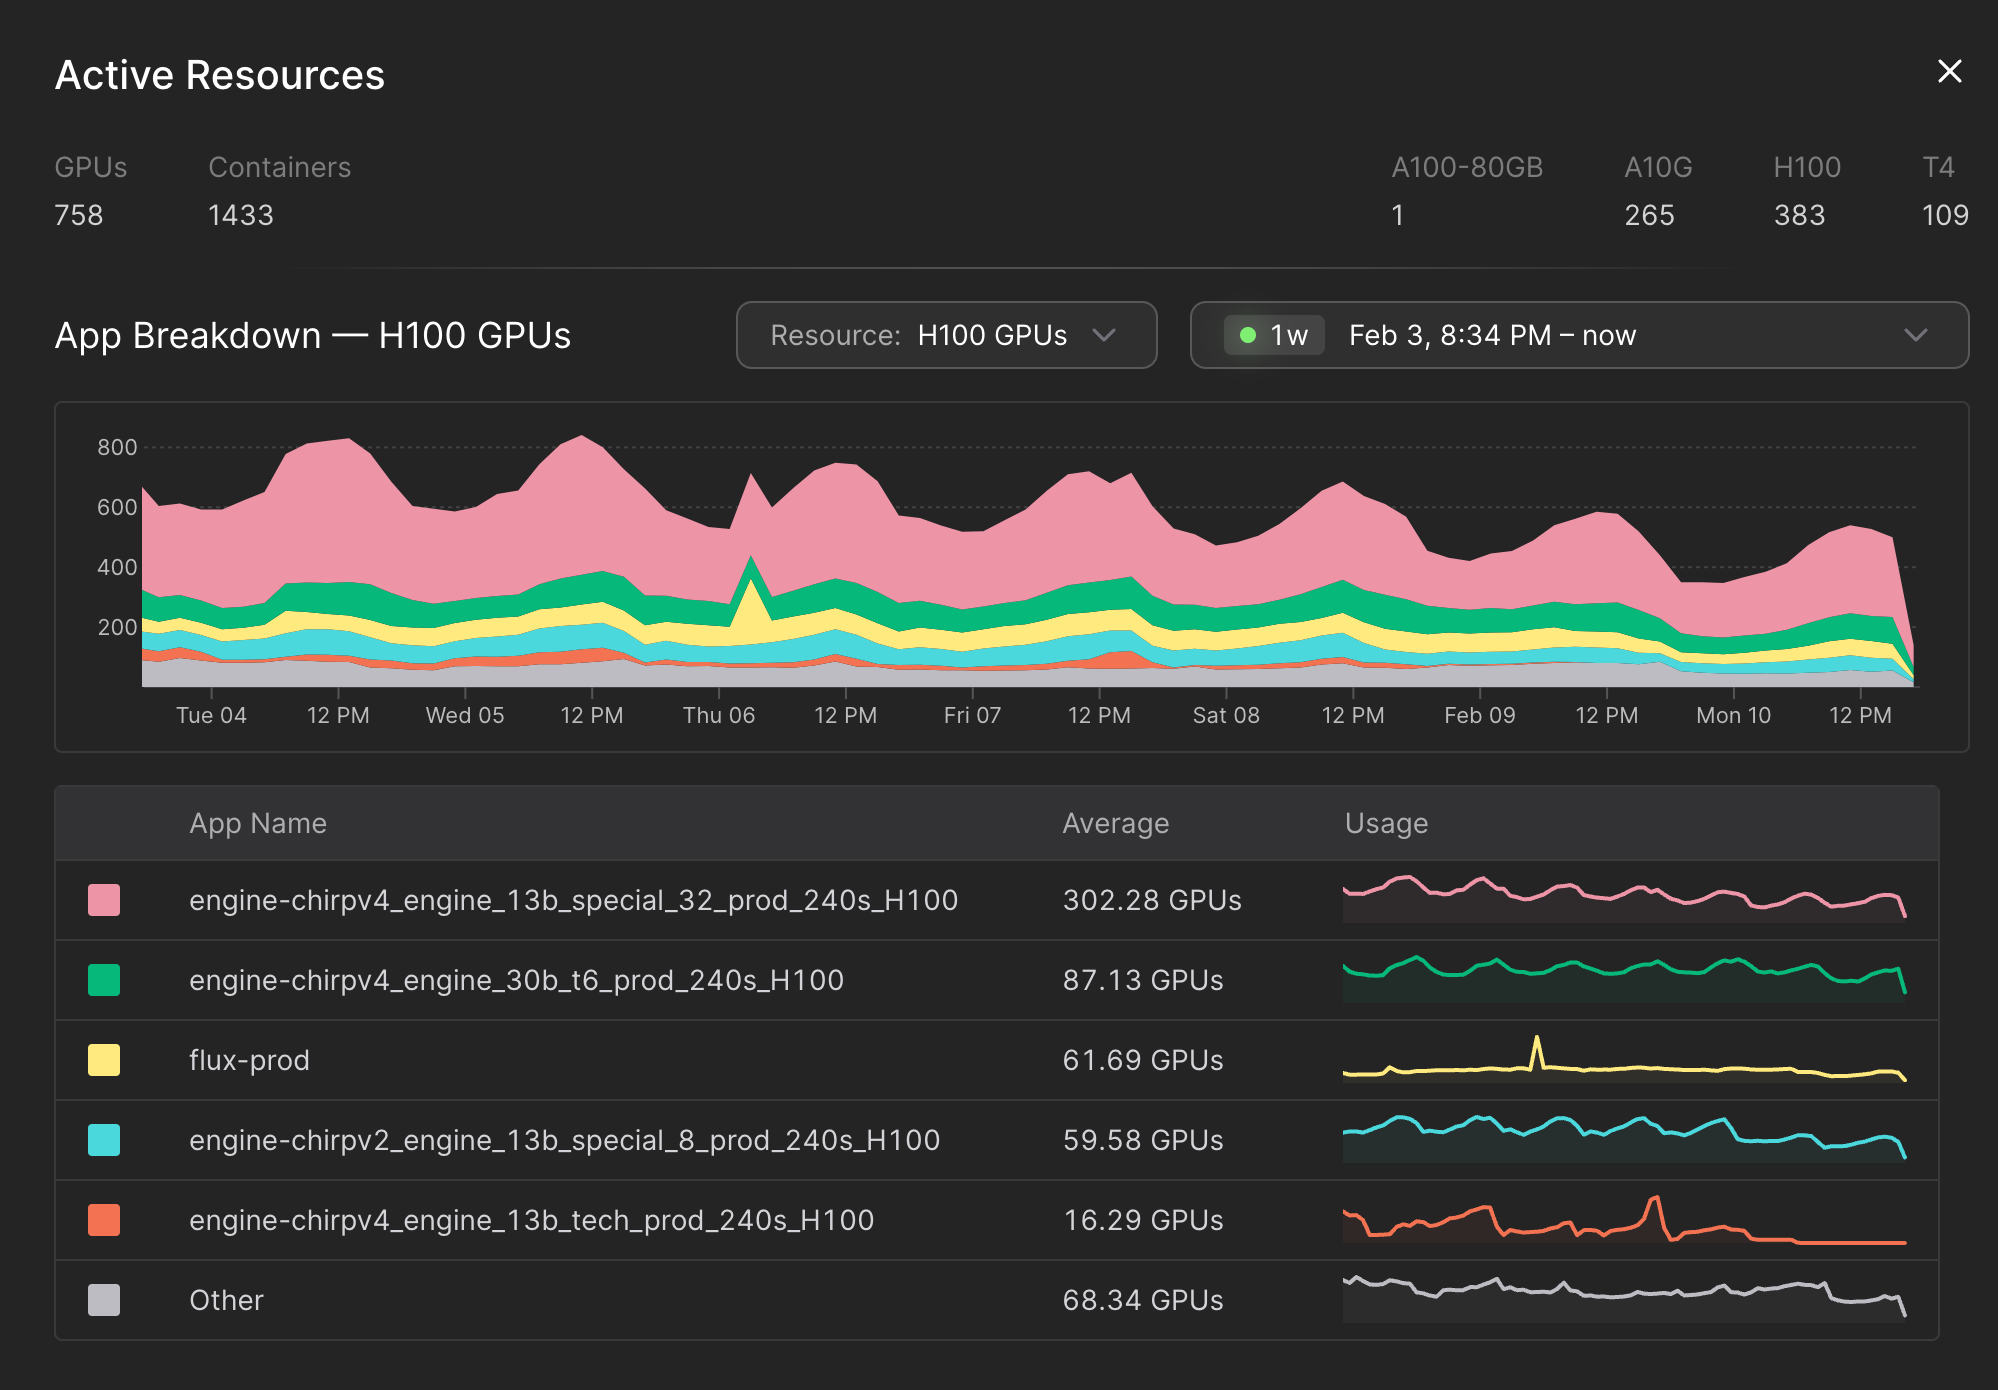Click the 302.28 GPUs average value
This screenshot has width=1998, height=1390.
click(1152, 900)
